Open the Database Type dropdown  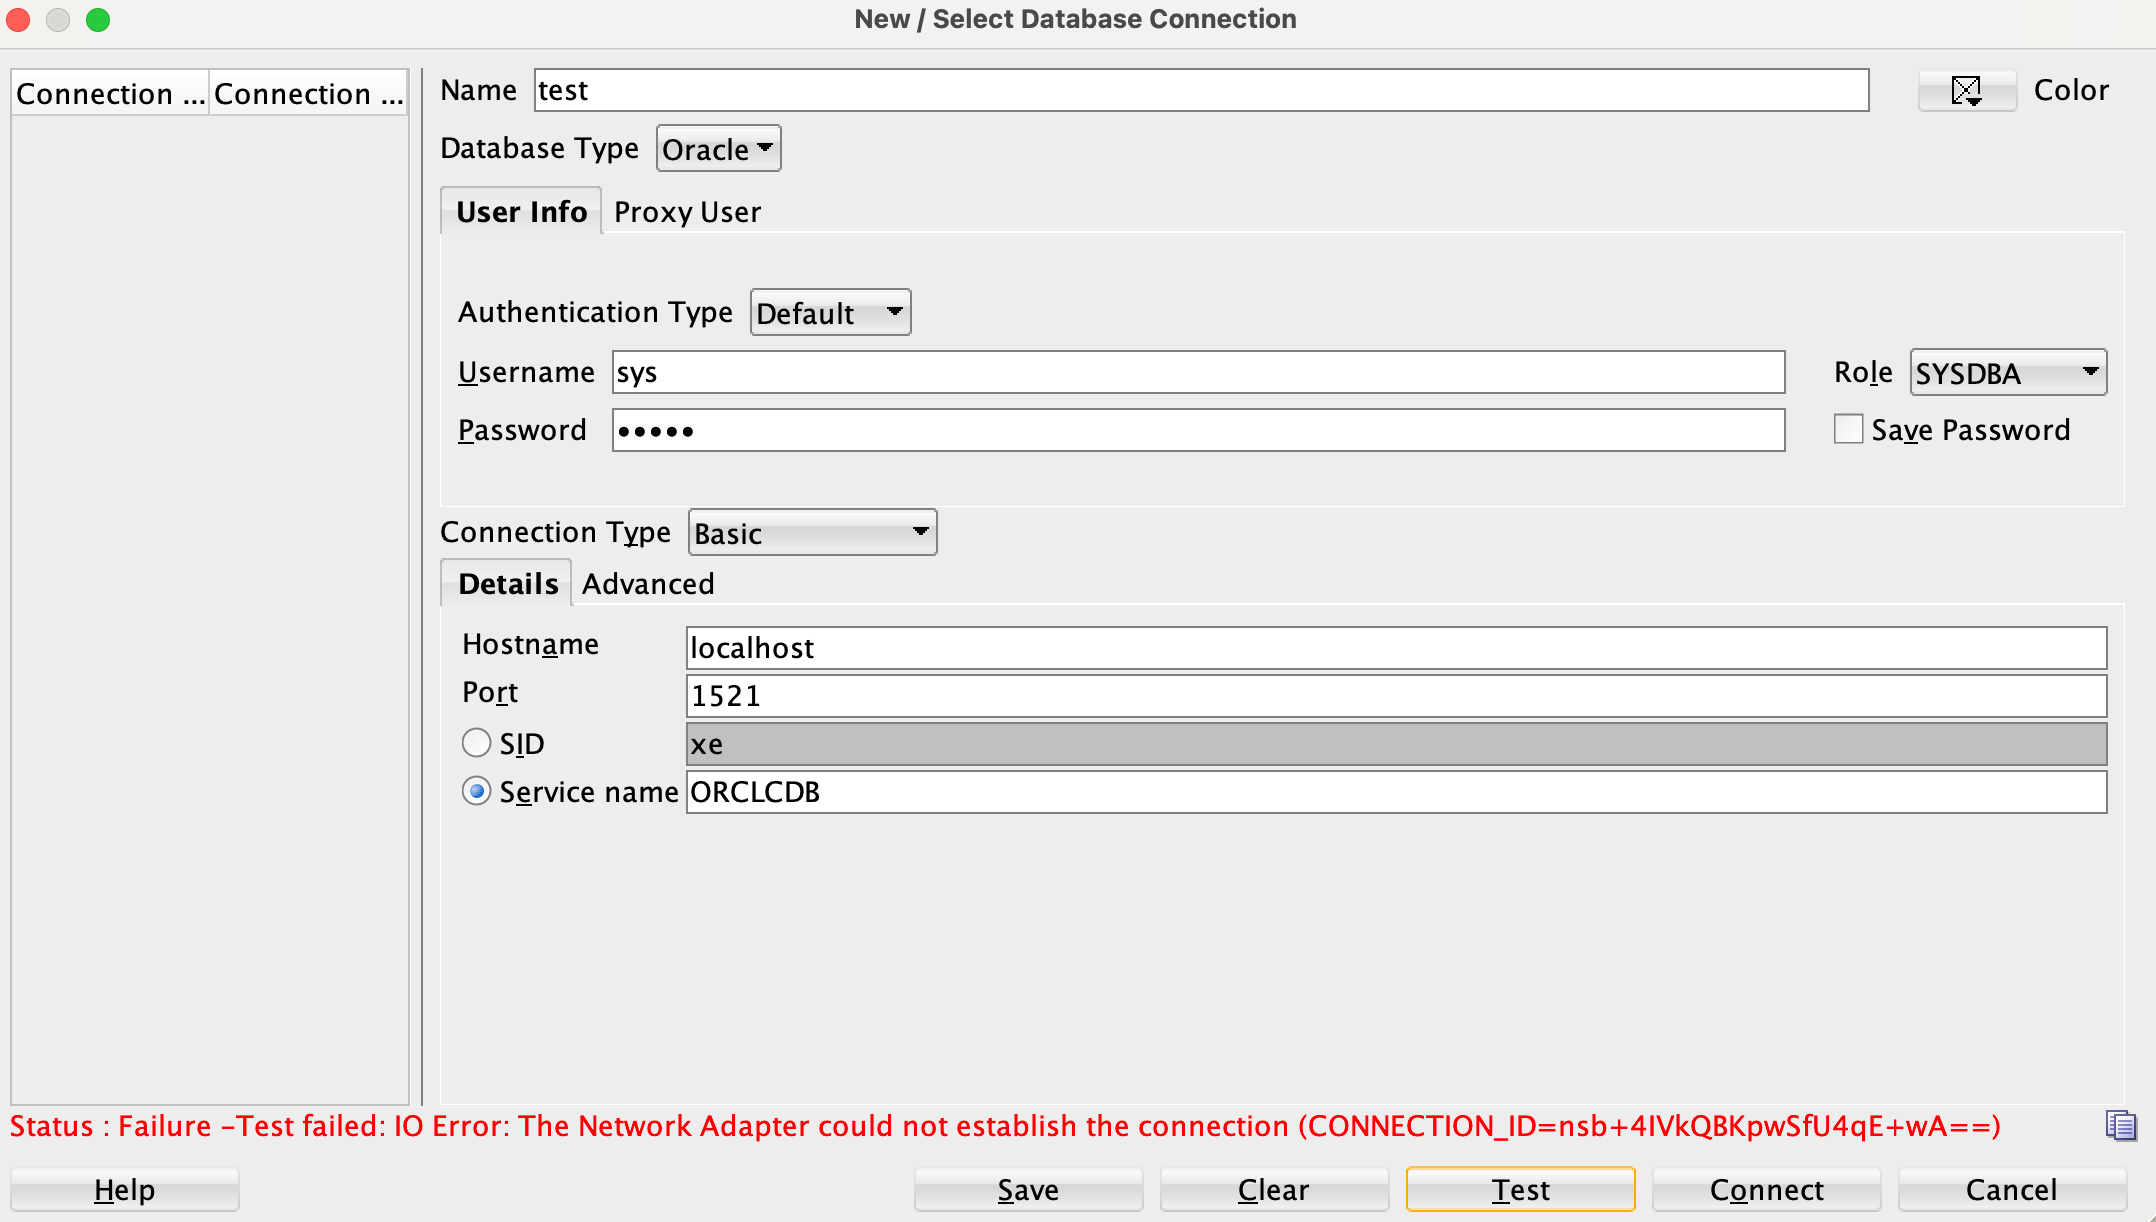(718, 149)
